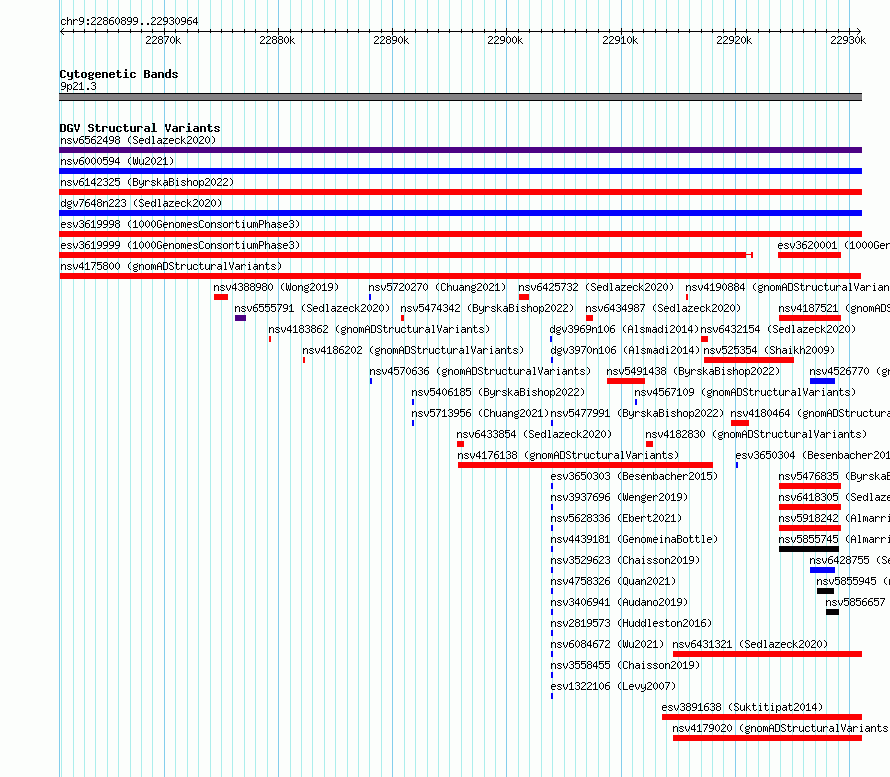The height and width of the screenshot is (777, 890).
Task: Select nsv5720270 (Chuang2021) label
Action: [437, 287]
